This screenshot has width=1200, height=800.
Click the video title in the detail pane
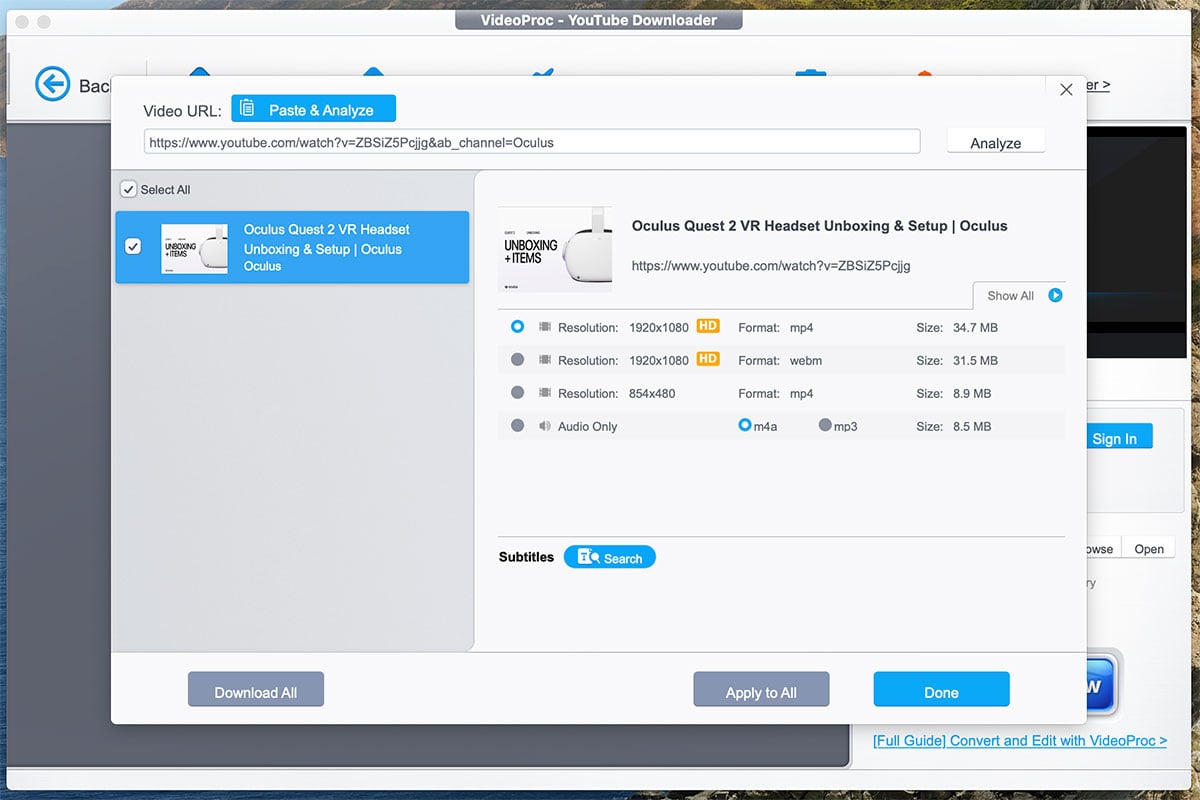[x=820, y=226]
